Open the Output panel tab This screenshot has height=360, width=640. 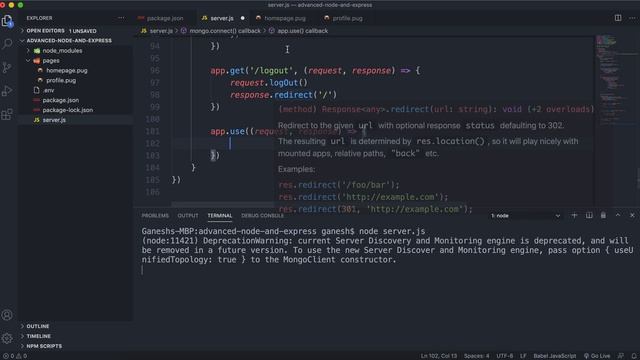pyautogui.click(x=188, y=216)
